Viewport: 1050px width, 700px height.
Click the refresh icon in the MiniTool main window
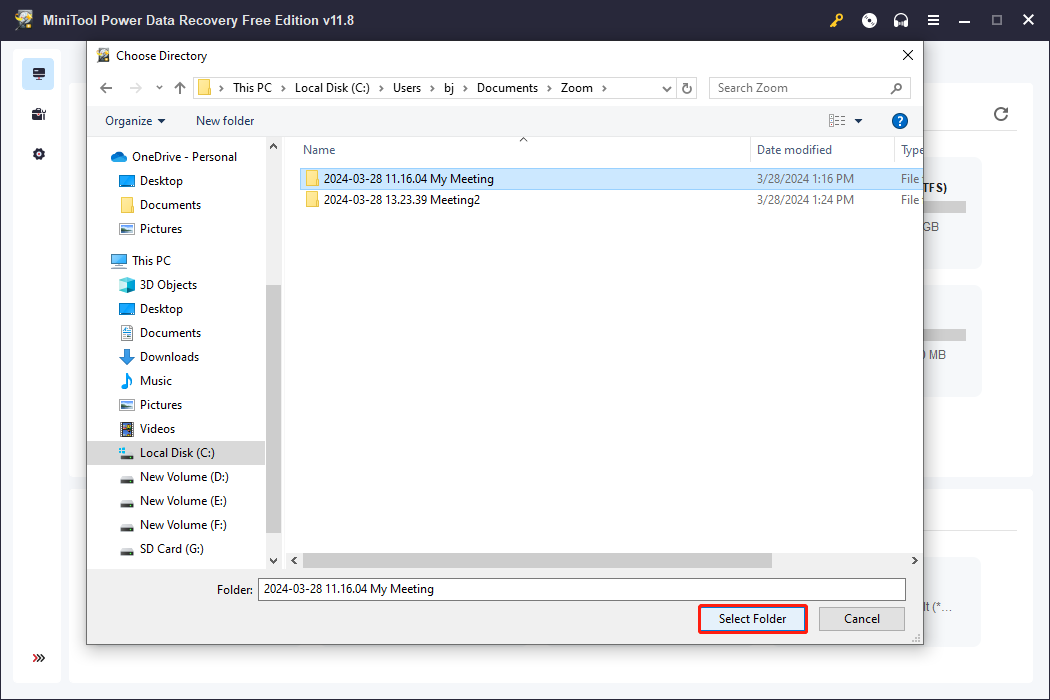point(1001,114)
